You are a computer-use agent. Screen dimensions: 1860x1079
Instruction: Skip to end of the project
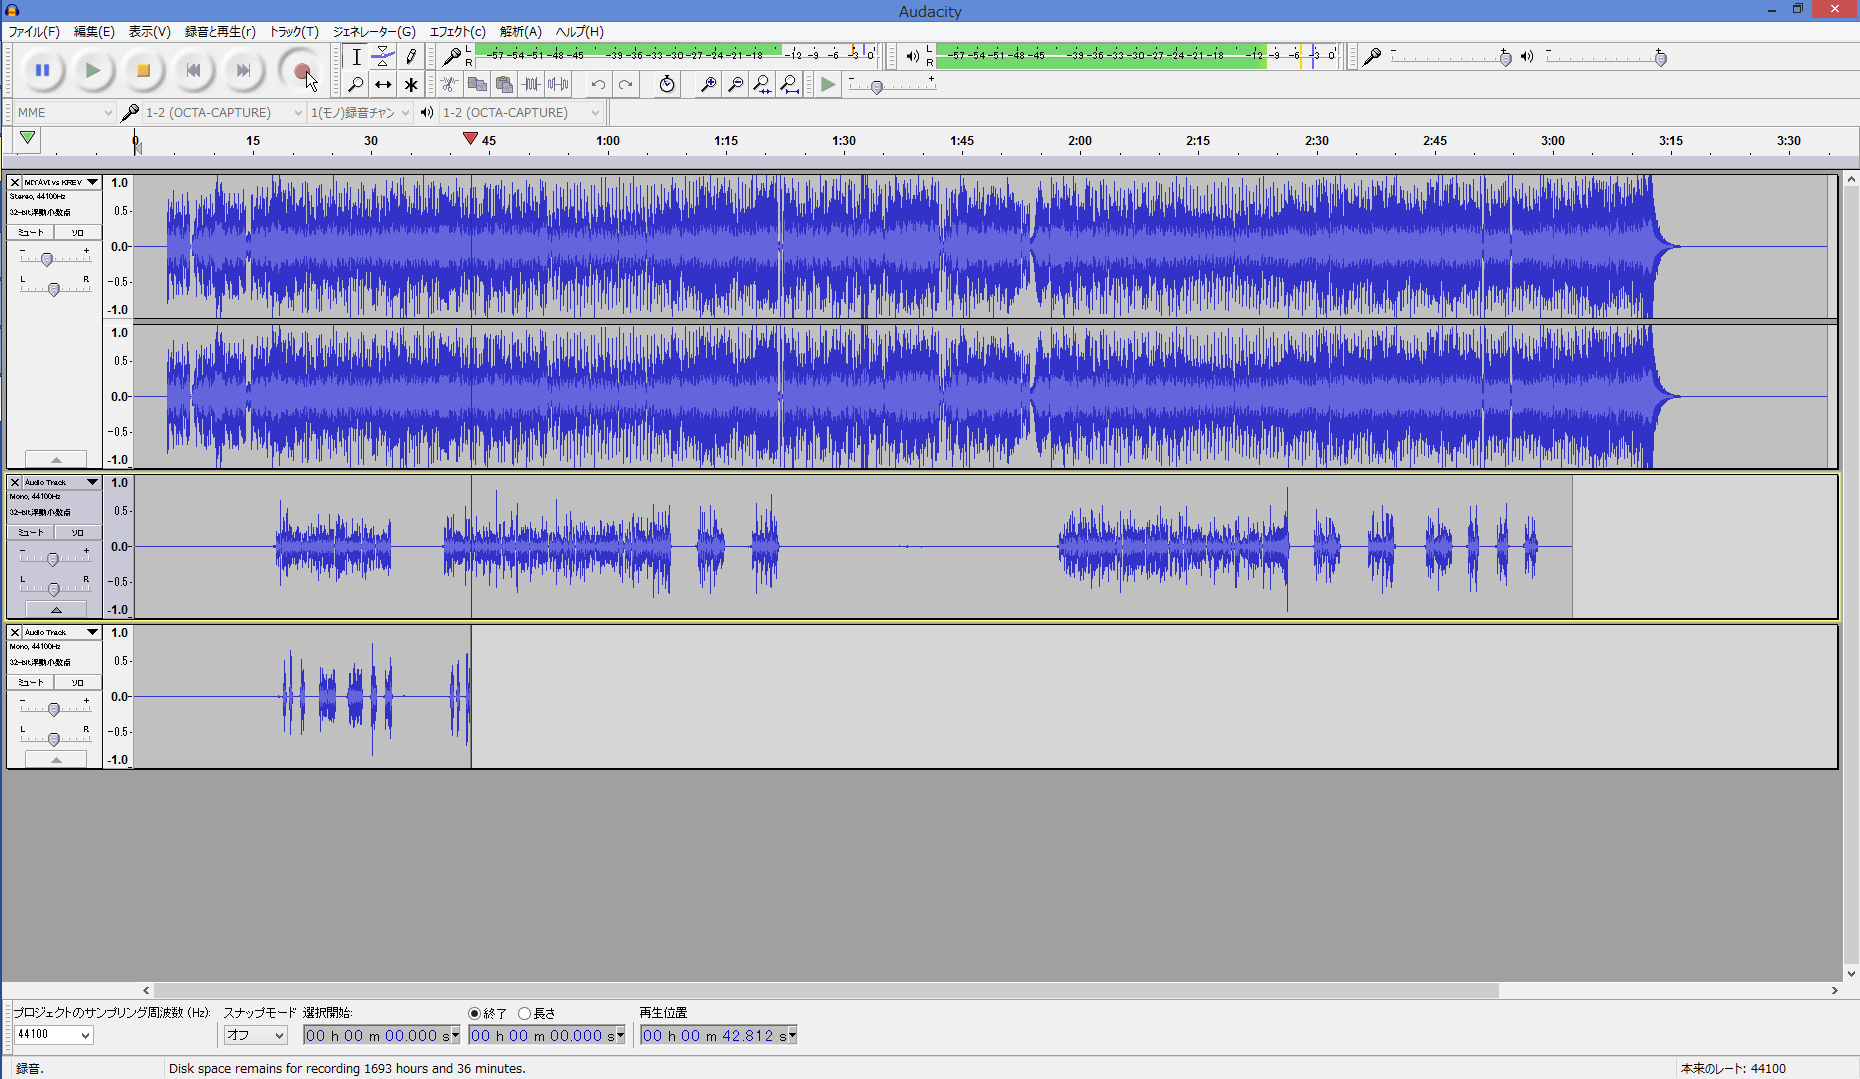point(243,70)
